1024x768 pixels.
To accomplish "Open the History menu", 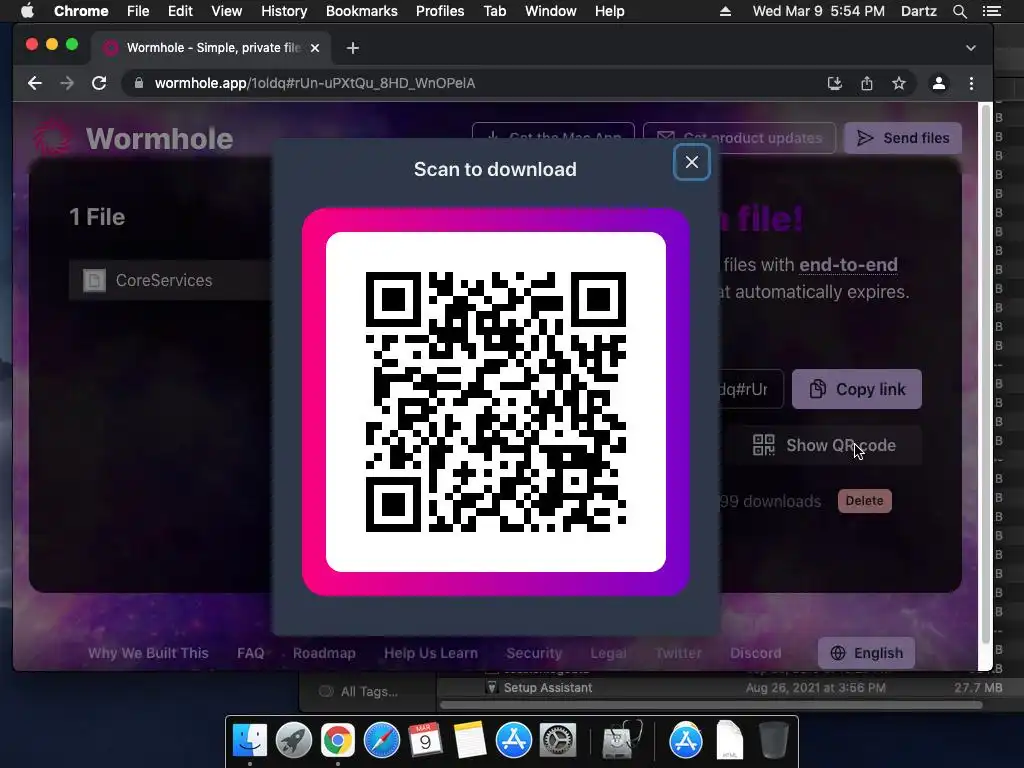I will coord(284,11).
